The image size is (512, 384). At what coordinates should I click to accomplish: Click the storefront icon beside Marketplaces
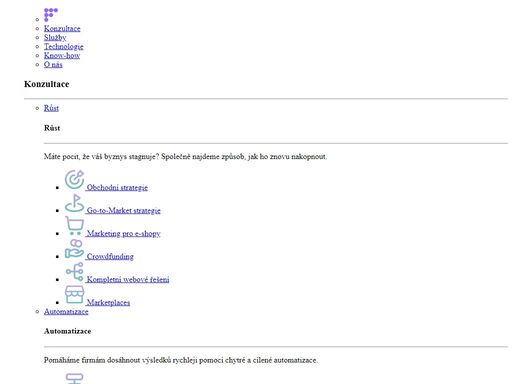[74, 295]
